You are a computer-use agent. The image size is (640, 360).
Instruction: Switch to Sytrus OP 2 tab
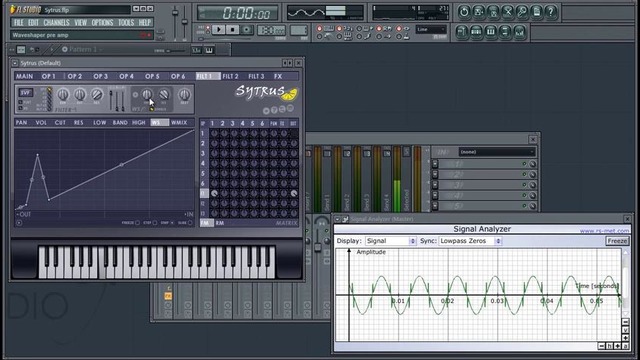pyautogui.click(x=74, y=76)
